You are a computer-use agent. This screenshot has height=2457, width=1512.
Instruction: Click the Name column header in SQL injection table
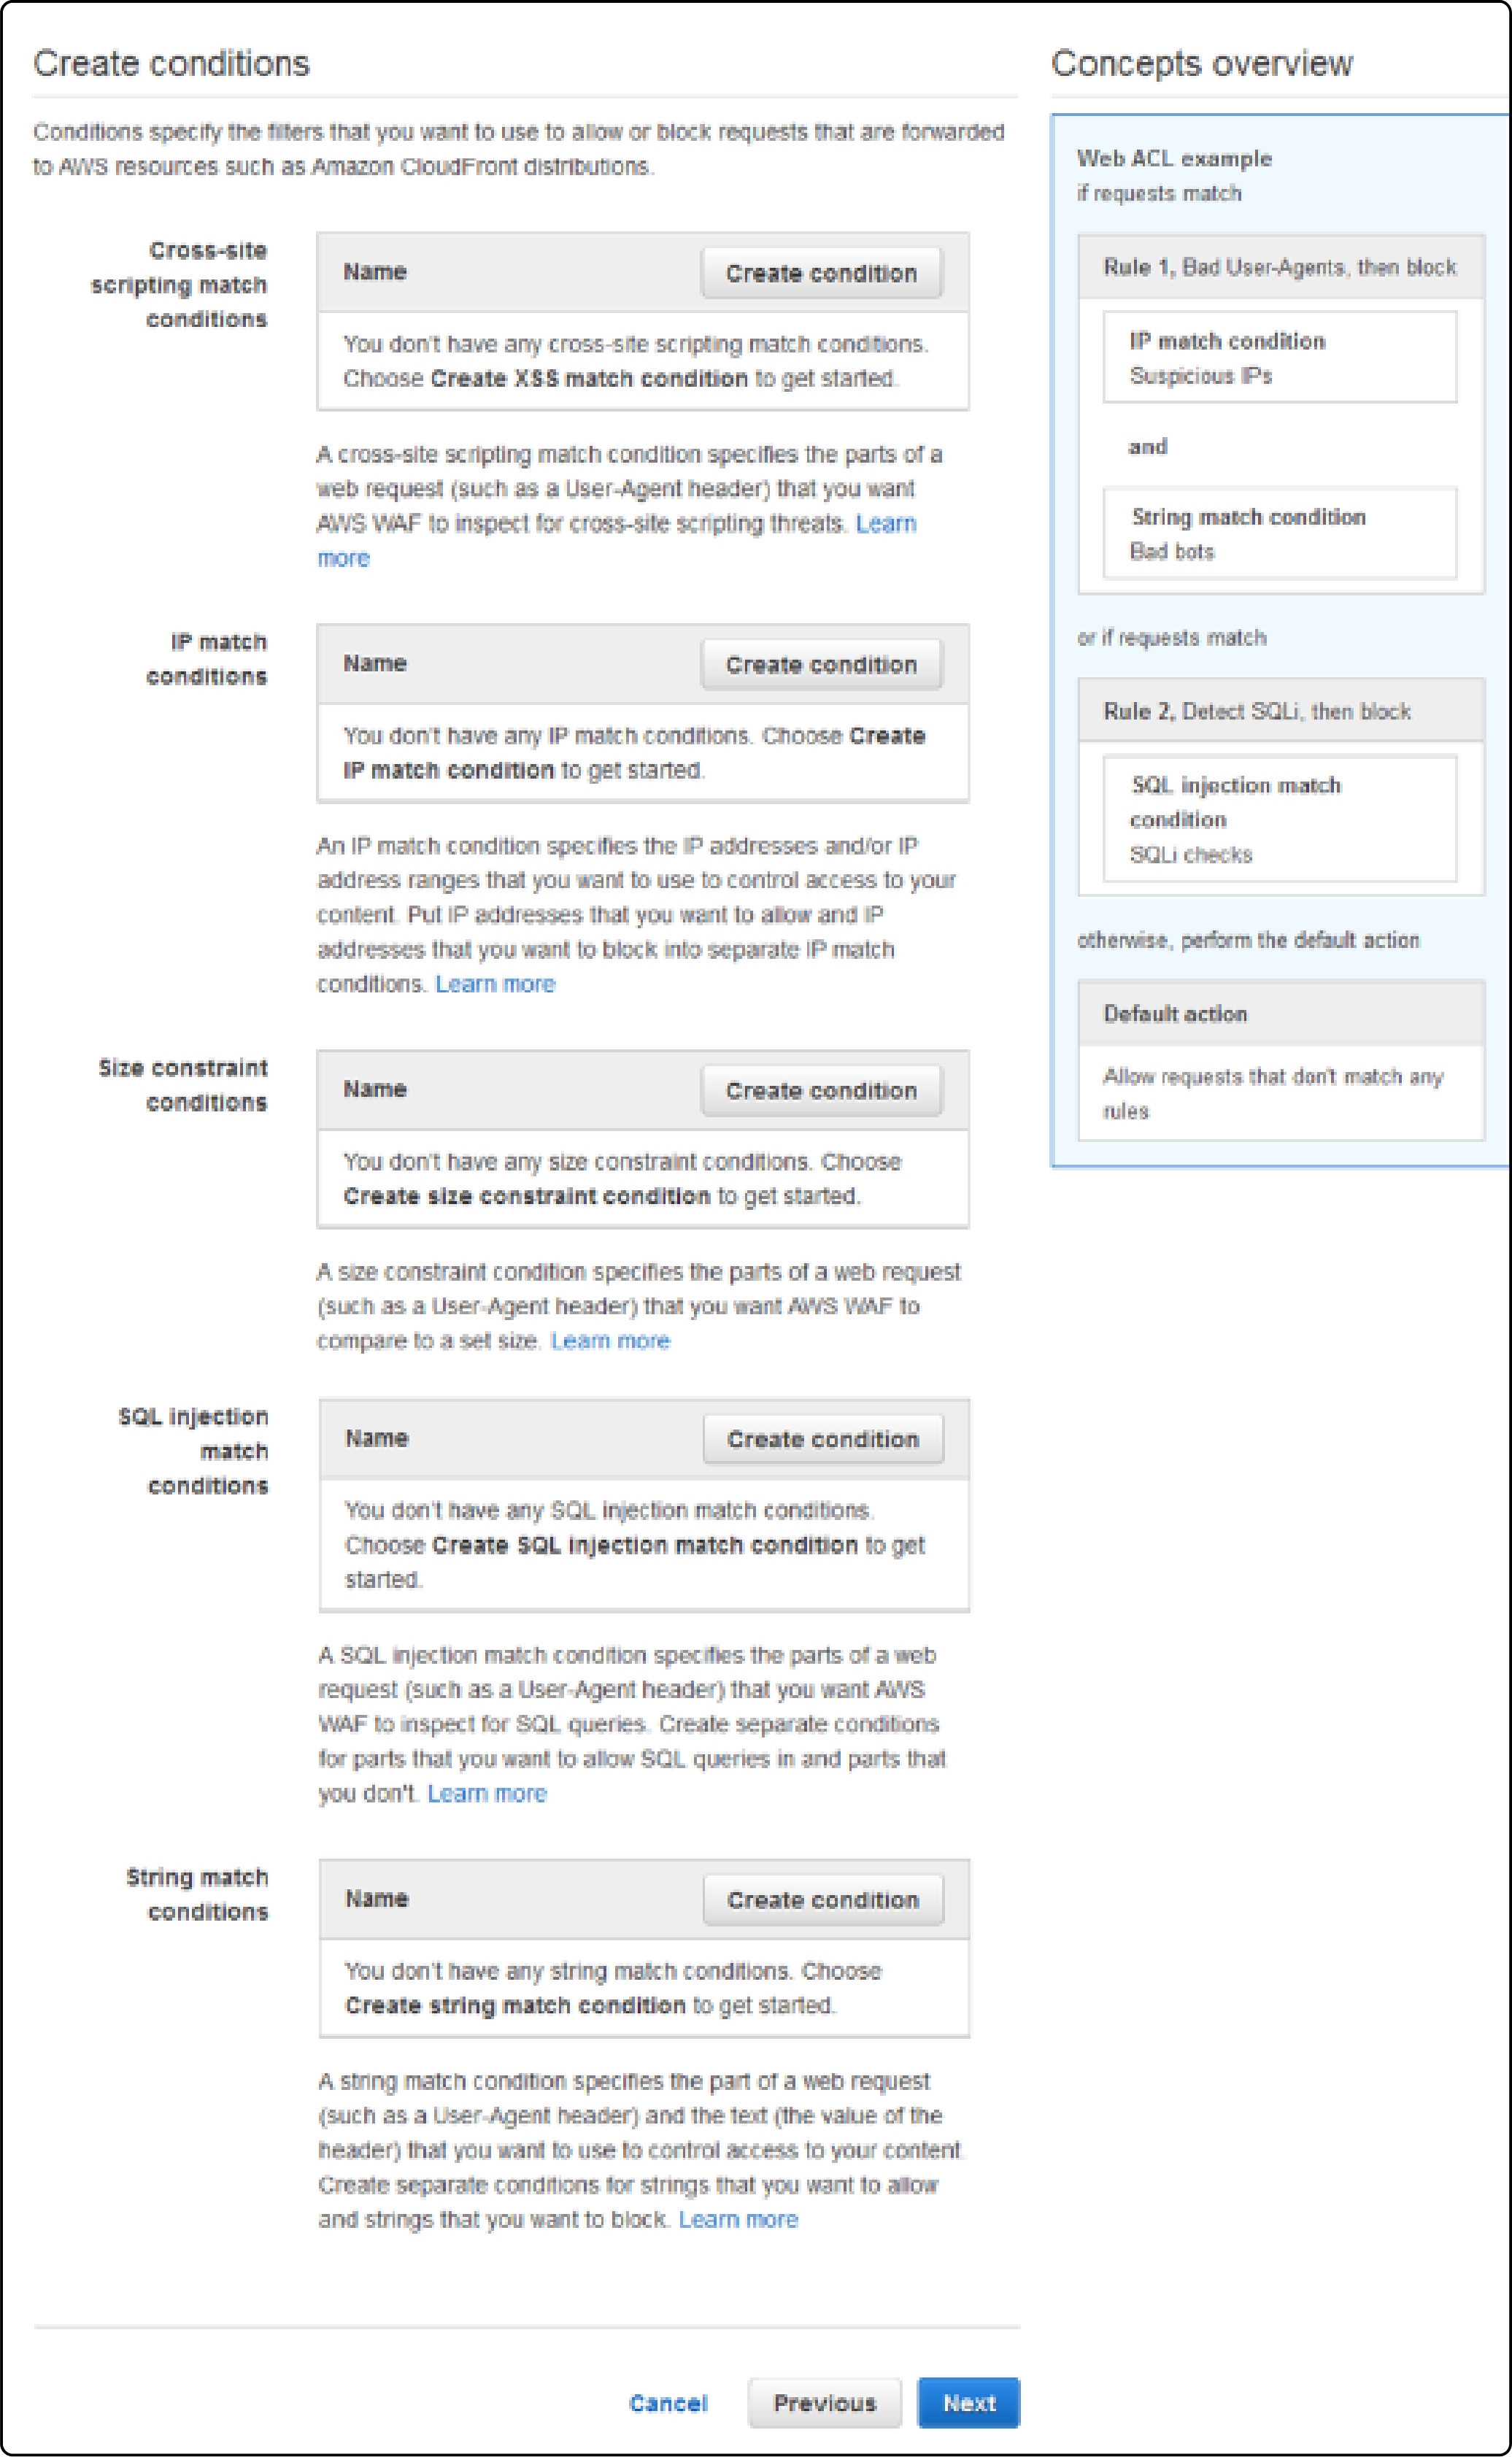[x=377, y=1439]
